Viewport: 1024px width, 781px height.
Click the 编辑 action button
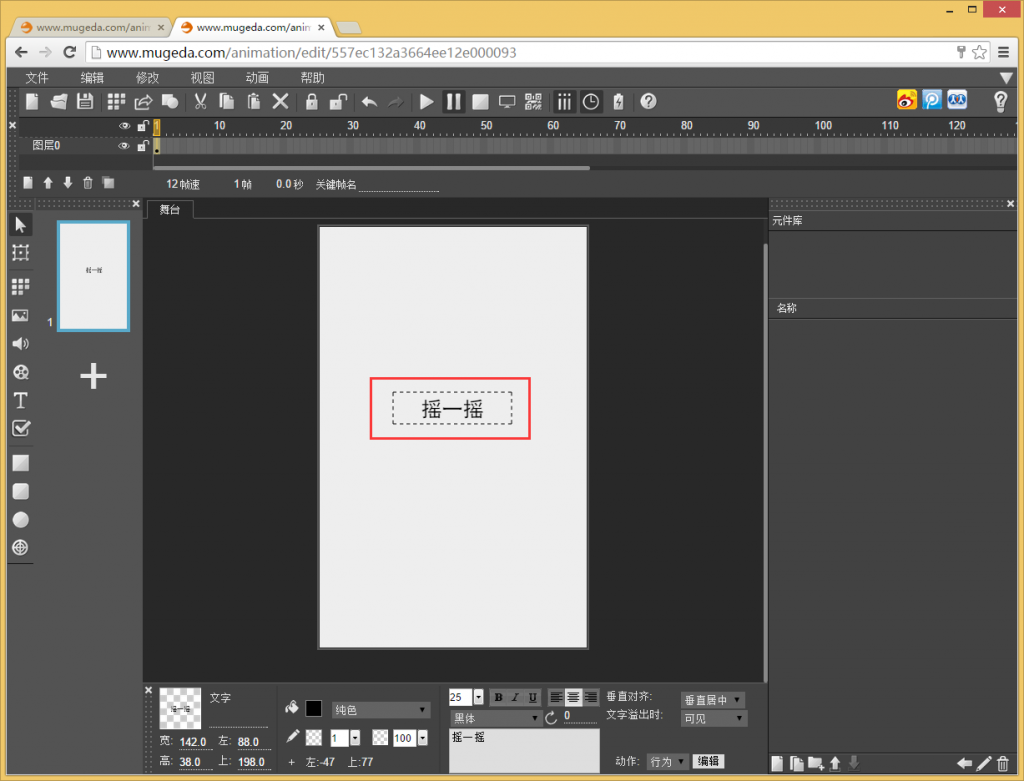click(708, 761)
